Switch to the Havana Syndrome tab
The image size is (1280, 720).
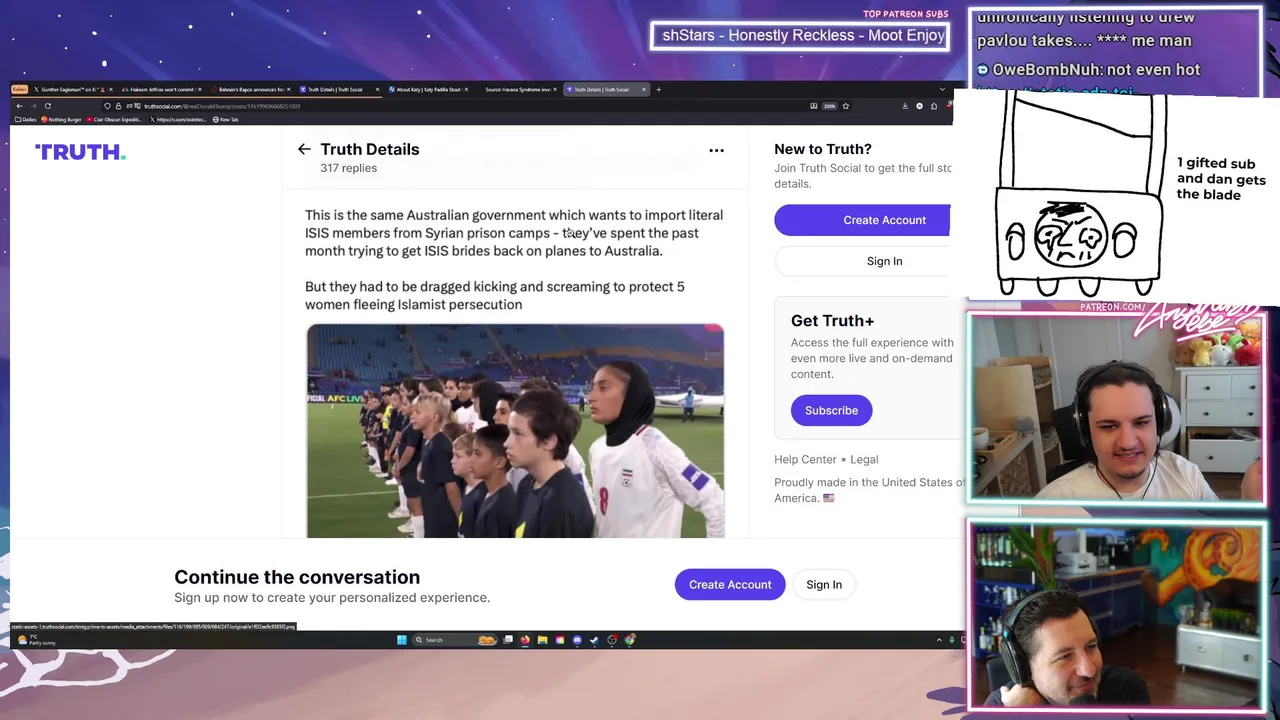coord(518,89)
